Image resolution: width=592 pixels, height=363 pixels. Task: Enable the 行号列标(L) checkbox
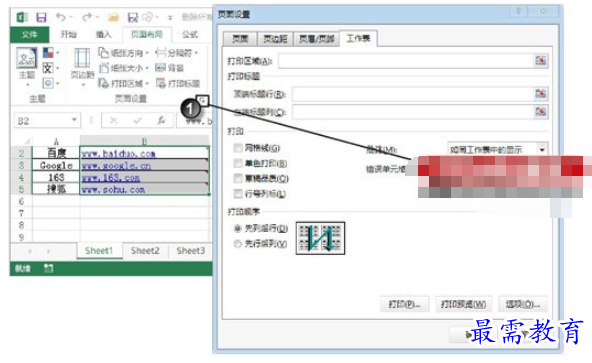238,194
